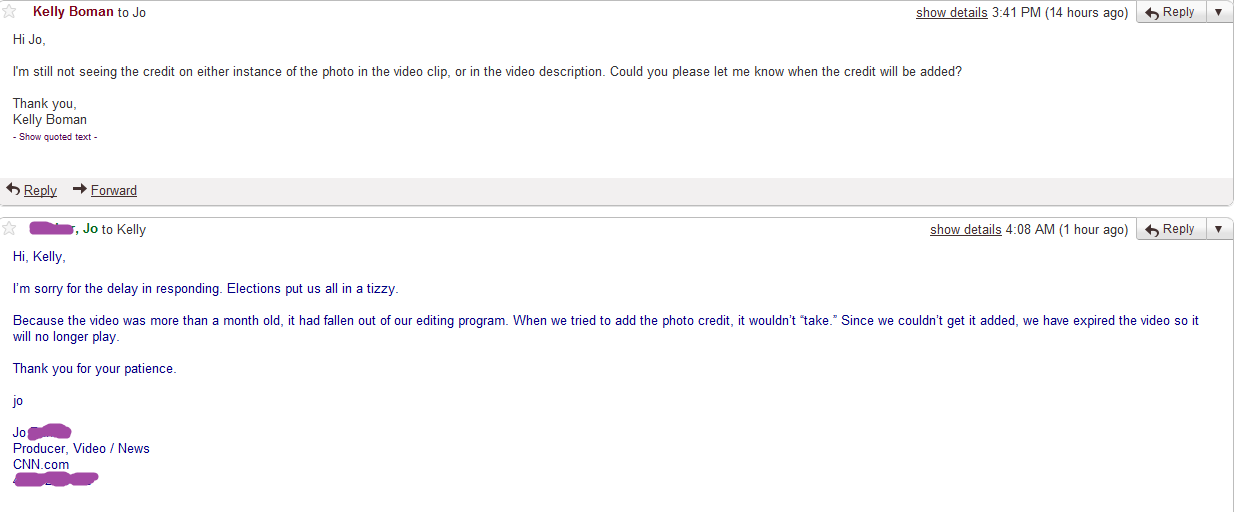
Task: Show details for Jo's 4:08 AM message
Action: point(965,230)
